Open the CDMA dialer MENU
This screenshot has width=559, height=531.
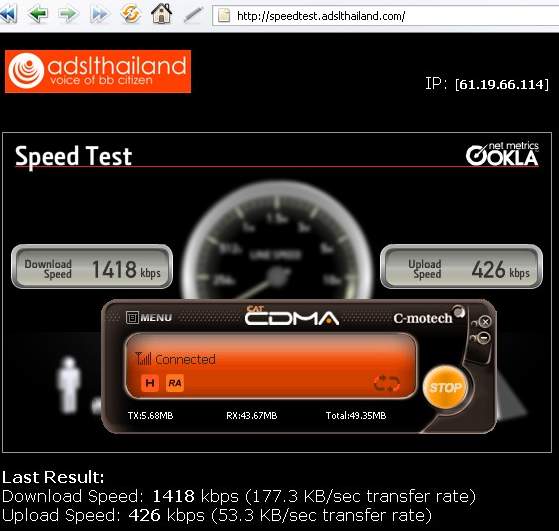149,317
